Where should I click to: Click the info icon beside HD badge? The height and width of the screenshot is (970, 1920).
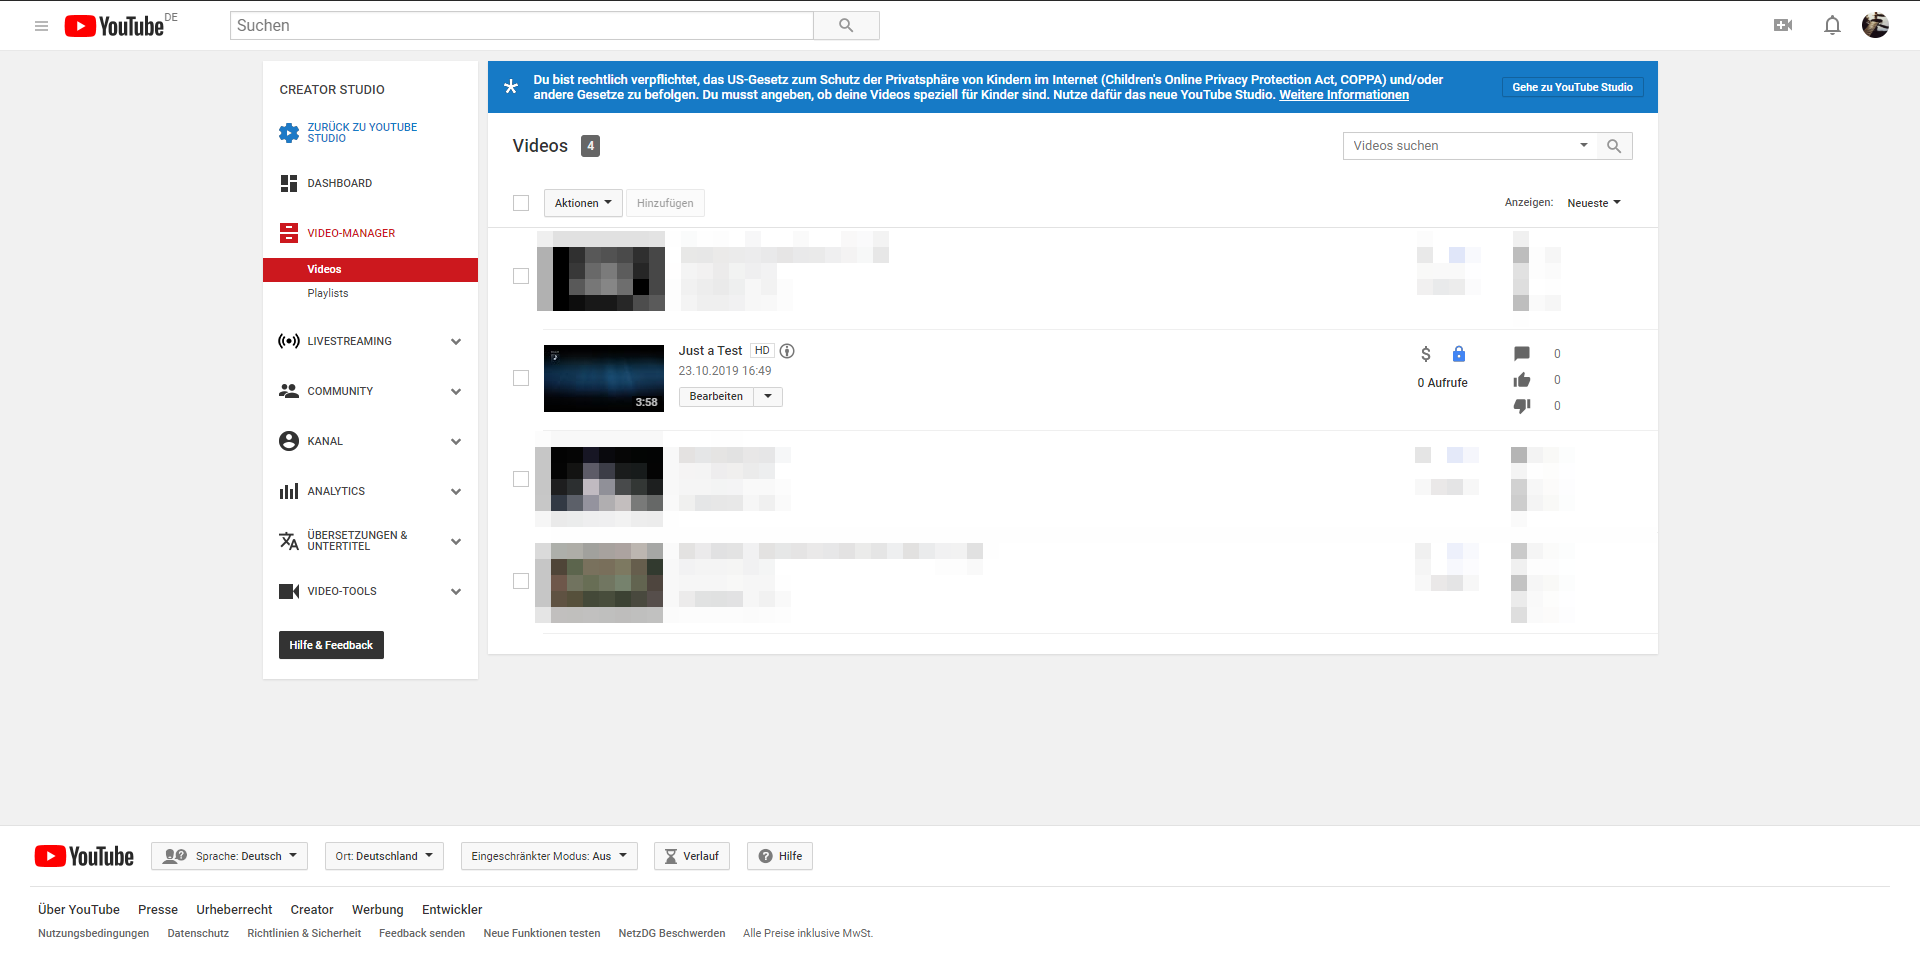[787, 351]
